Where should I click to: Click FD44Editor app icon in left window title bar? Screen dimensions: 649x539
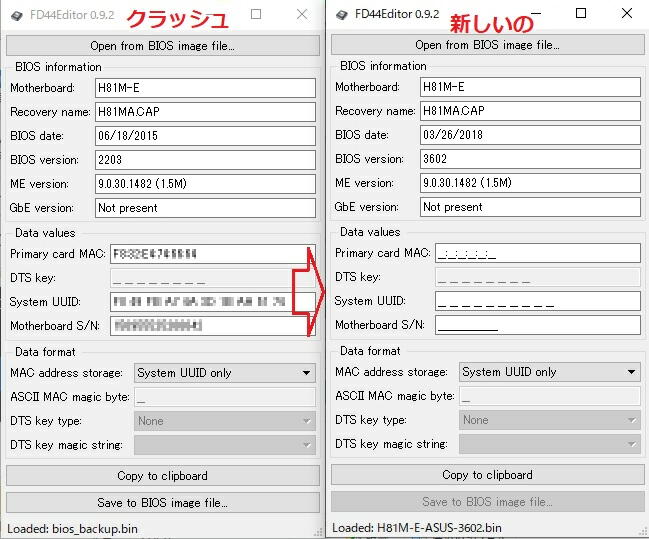[17, 16]
